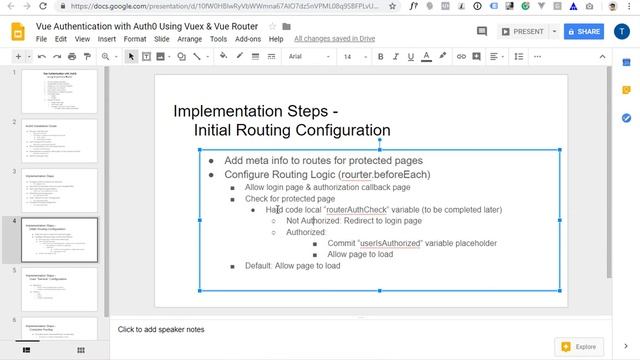Open Tasks blue checkmark side panel
Image resolution: width=640 pixels, height=360 pixels.
pyautogui.click(x=627, y=118)
